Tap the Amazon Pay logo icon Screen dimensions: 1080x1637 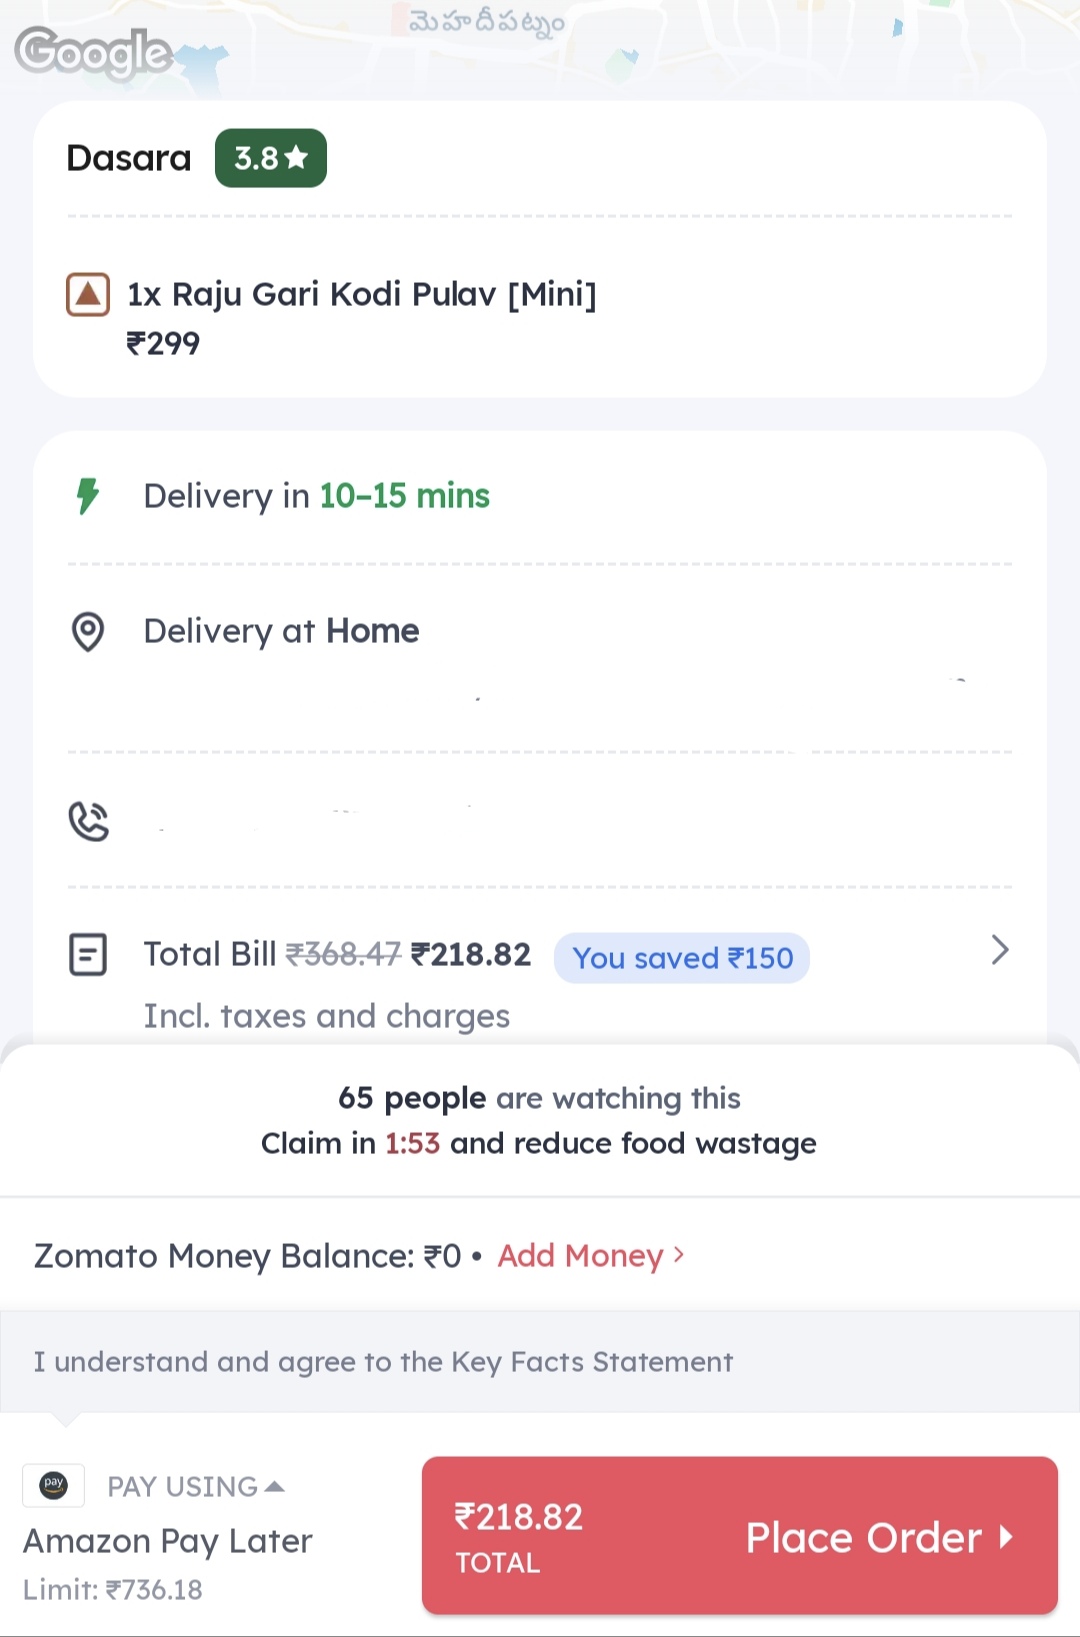(54, 1485)
